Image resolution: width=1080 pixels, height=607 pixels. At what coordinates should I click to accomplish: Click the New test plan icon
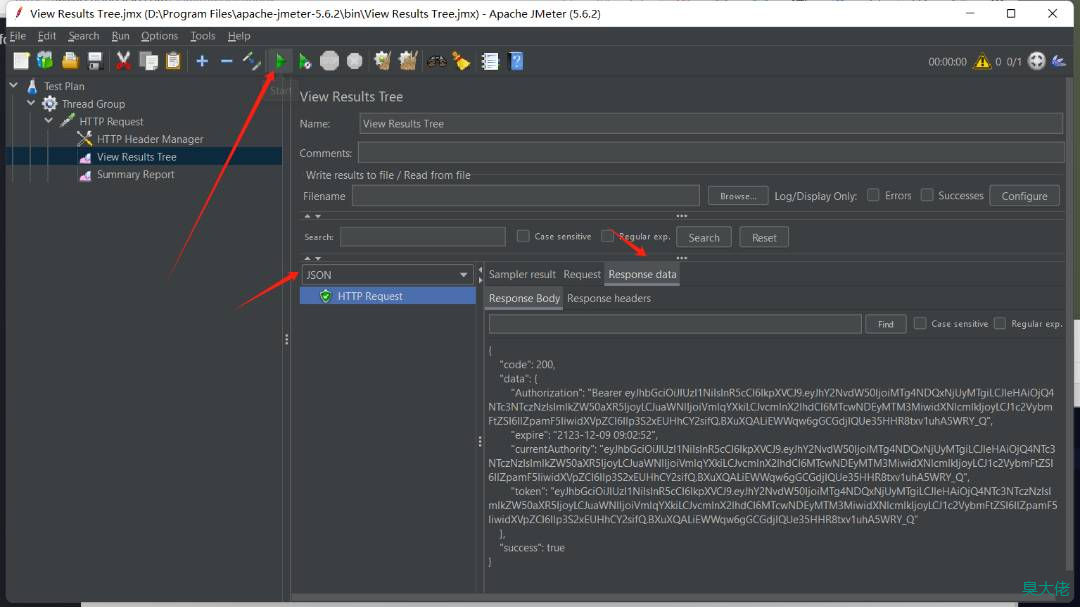tap(21, 61)
